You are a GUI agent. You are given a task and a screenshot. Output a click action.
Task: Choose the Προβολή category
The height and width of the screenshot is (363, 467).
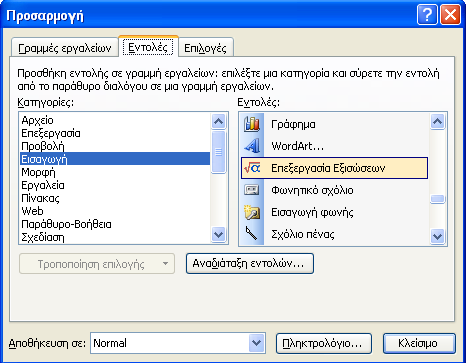[115, 146]
